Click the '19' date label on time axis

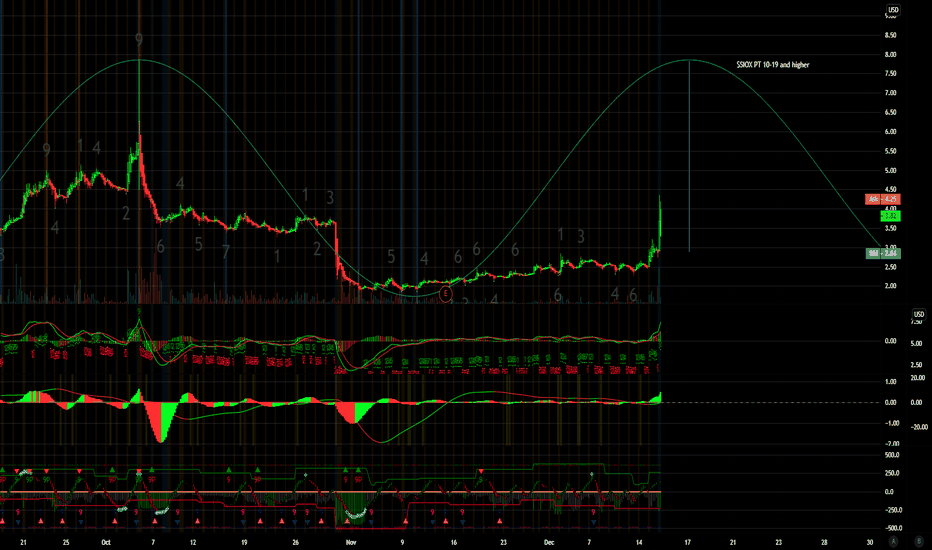[244, 542]
